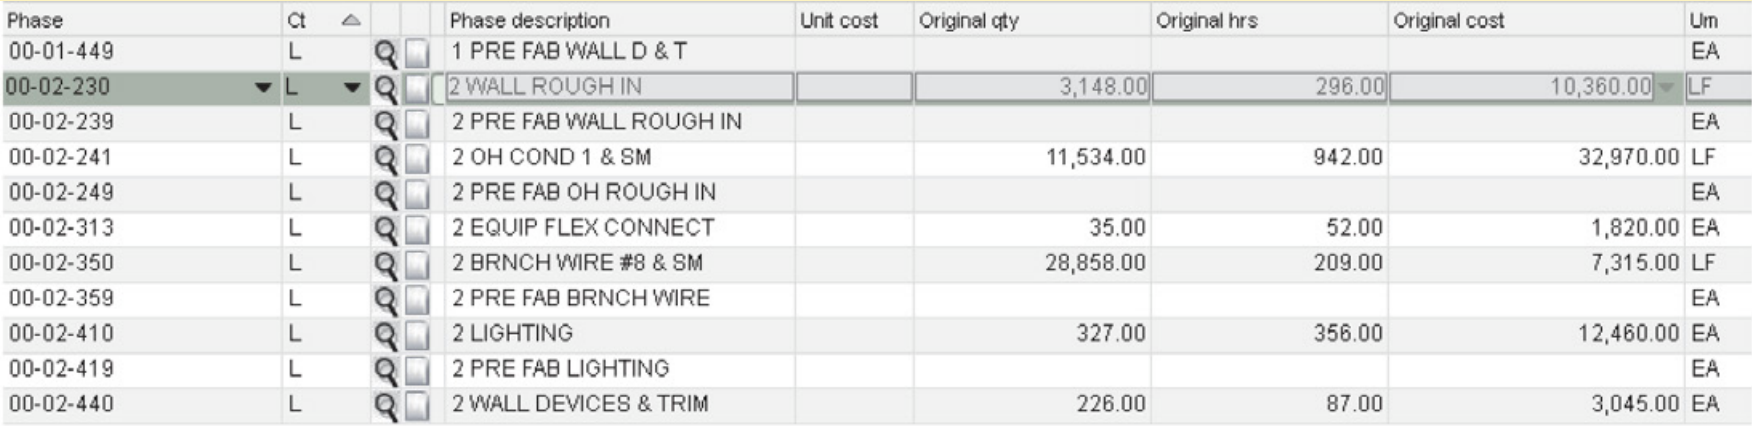Open notes icon on 2 WALL DEVICES & TRIM row

[x=417, y=405]
